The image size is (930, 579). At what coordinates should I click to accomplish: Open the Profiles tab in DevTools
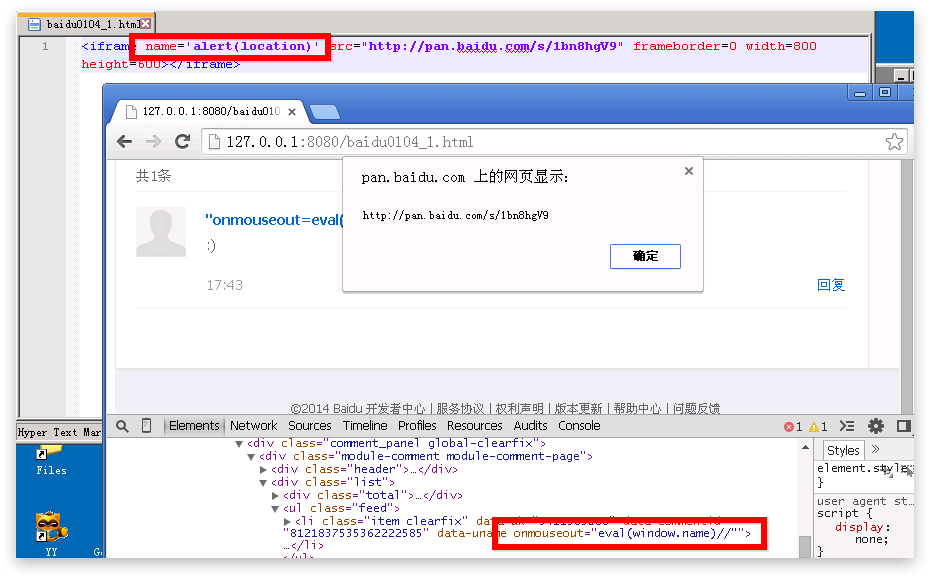pyautogui.click(x=417, y=426)
